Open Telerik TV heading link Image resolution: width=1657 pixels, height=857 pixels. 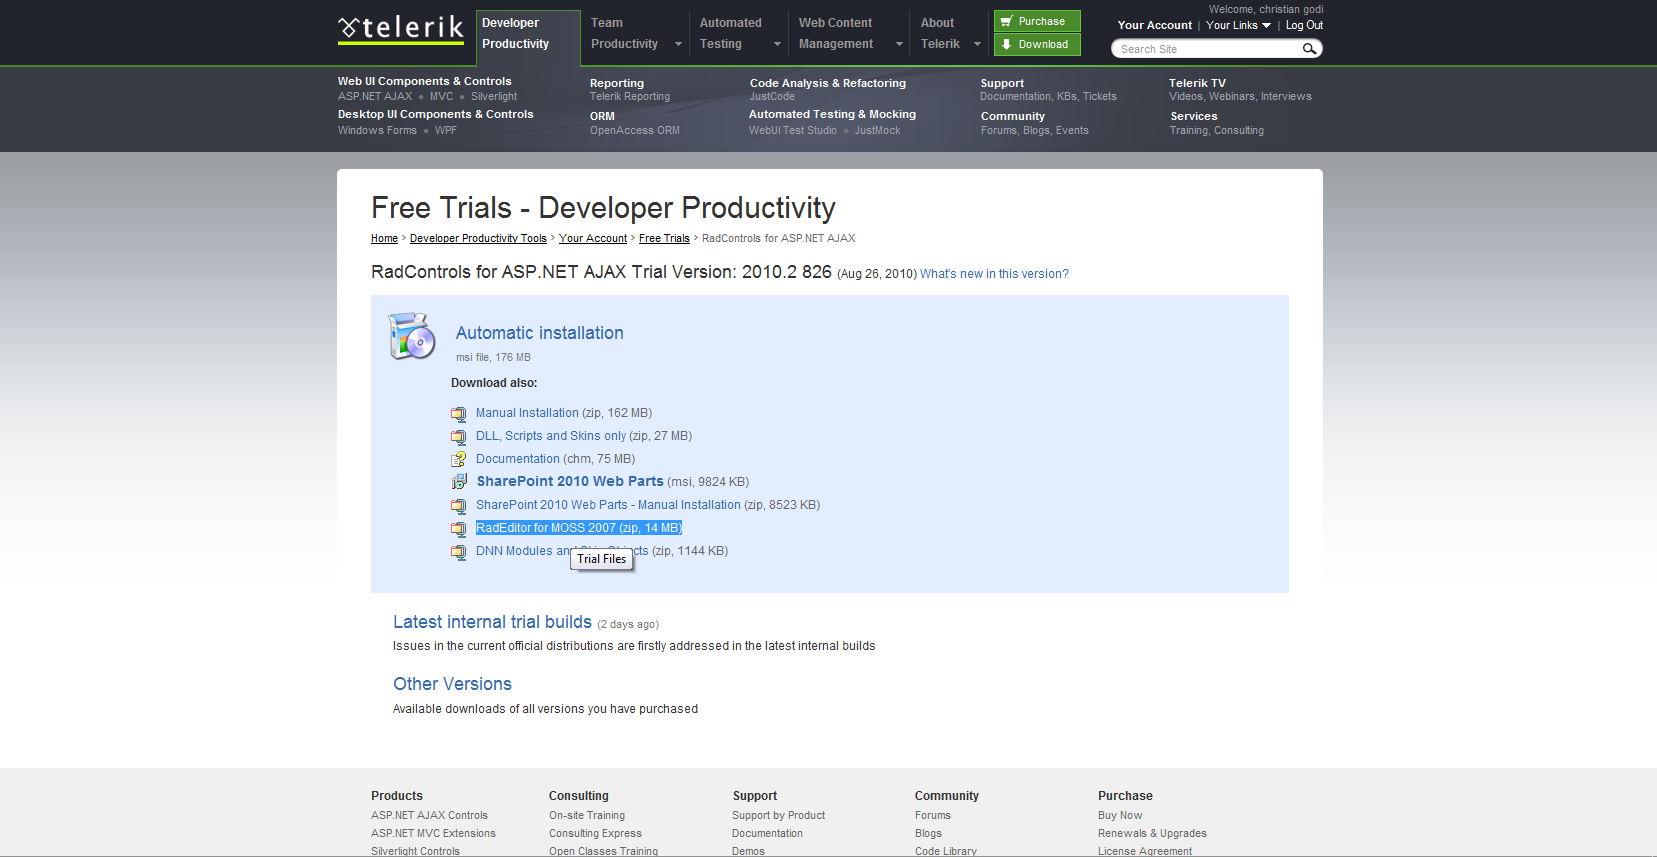pos(1197,83)
